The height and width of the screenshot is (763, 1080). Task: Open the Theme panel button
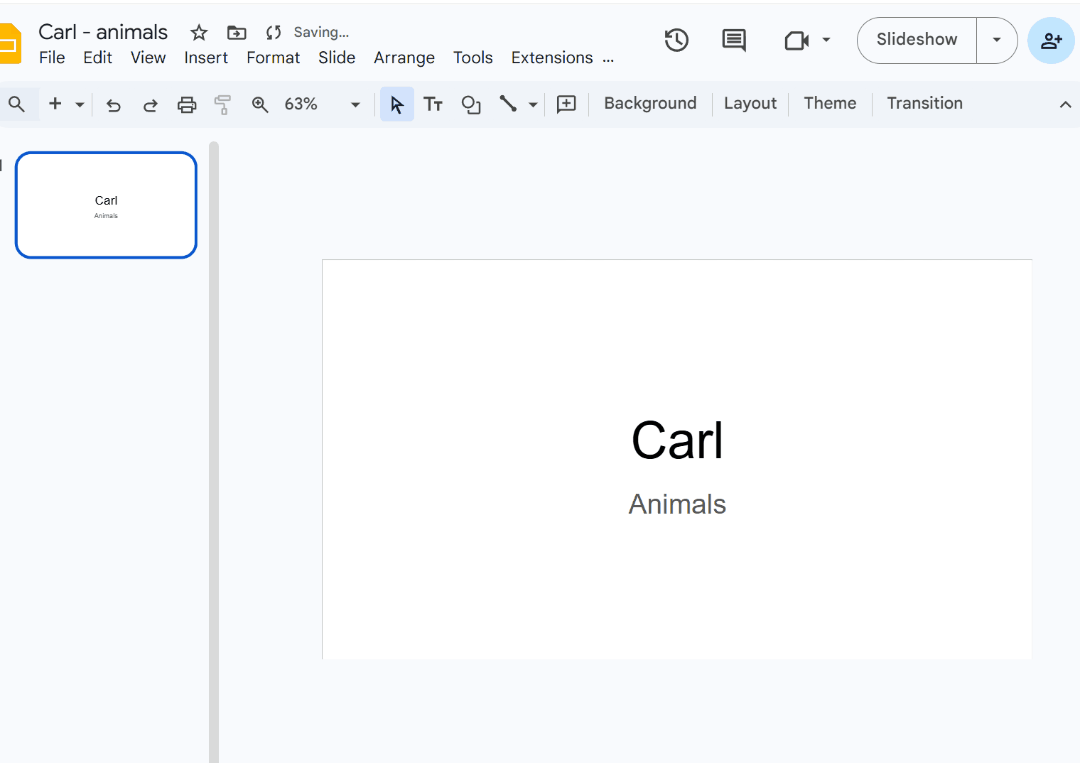point(830,103)
